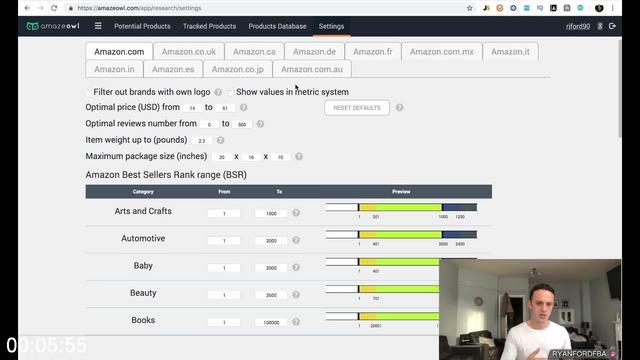Click Arts and Crafts To field
The image size is (640, 360).
tap(271, 213)
